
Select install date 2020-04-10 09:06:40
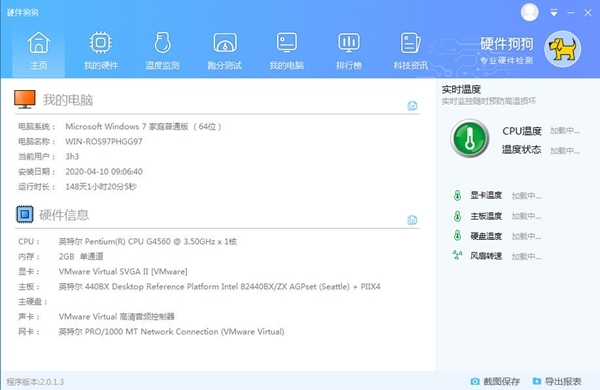point(104,171)
